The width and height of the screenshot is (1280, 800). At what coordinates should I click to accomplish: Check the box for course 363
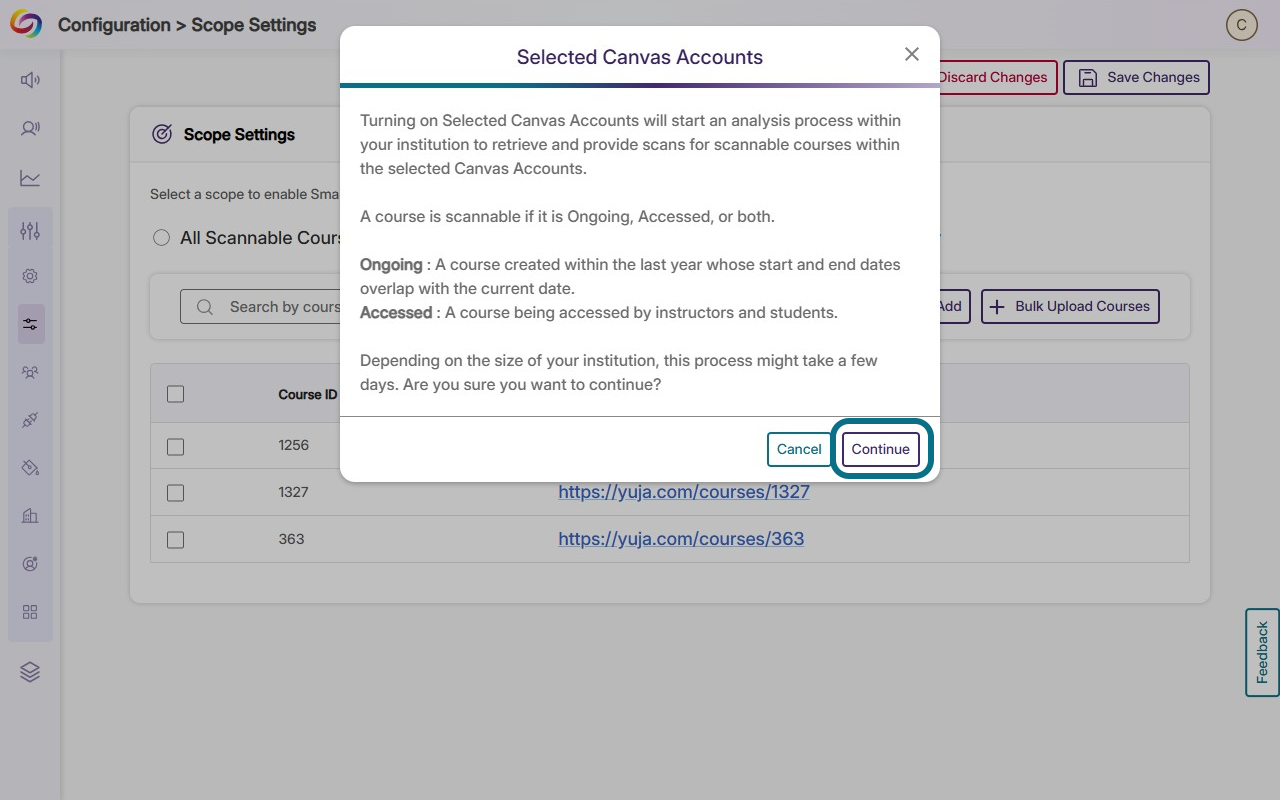176,540
